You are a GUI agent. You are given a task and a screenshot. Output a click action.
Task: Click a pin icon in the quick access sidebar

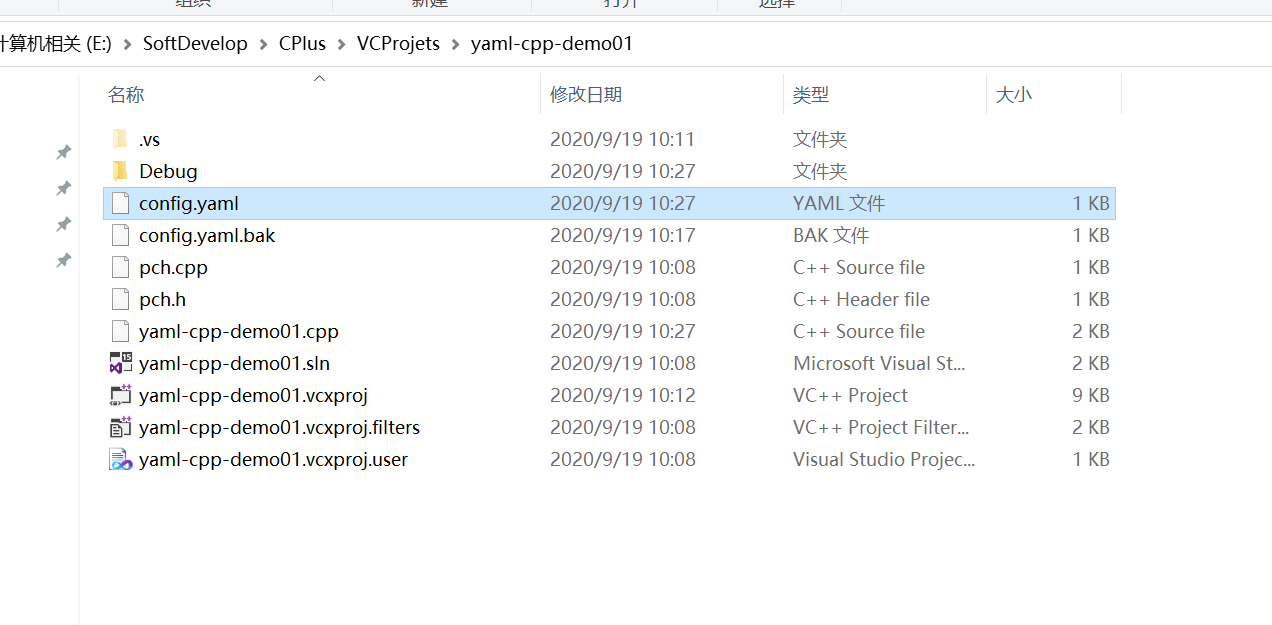pyautogui.click(x=63, y=152)
